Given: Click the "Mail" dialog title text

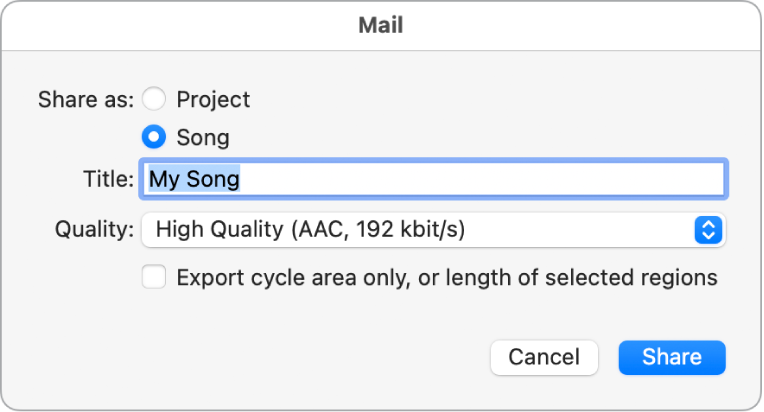Looking at the screenshot, I should pos(381,25).
